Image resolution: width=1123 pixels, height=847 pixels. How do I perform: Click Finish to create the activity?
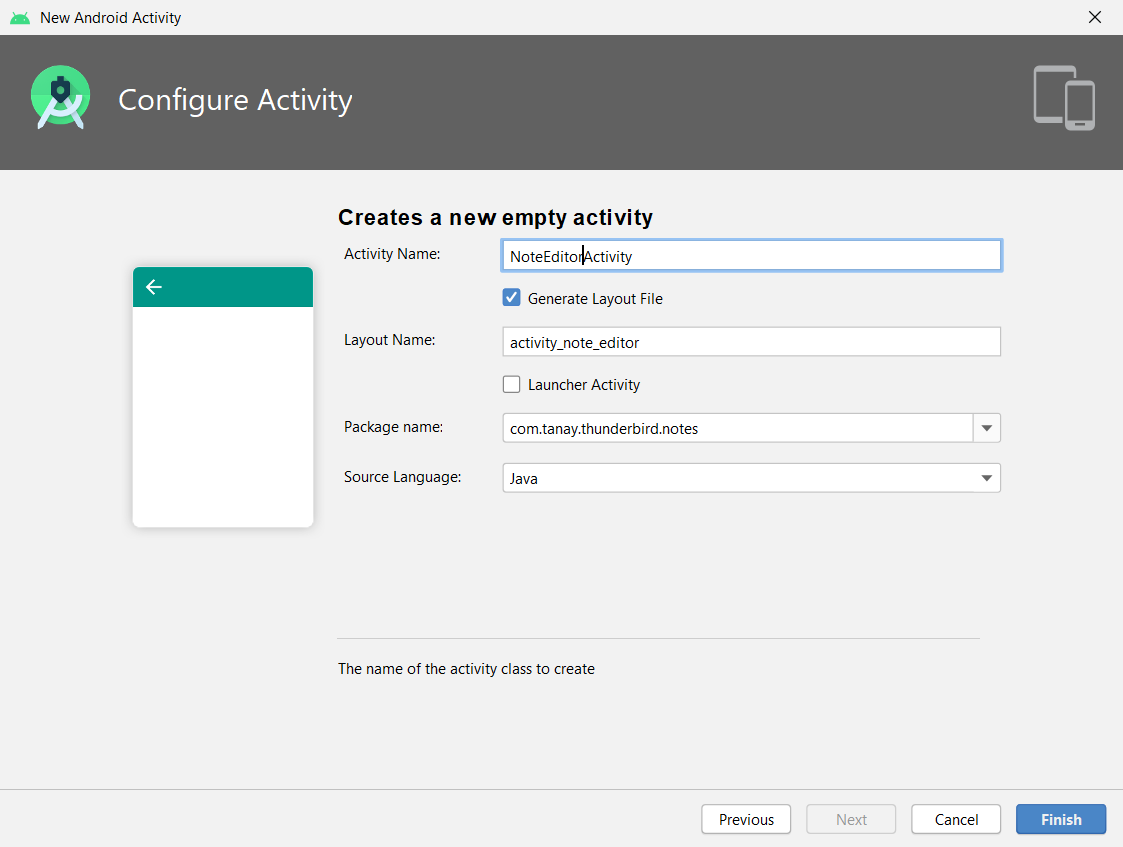click(1061, 819)
